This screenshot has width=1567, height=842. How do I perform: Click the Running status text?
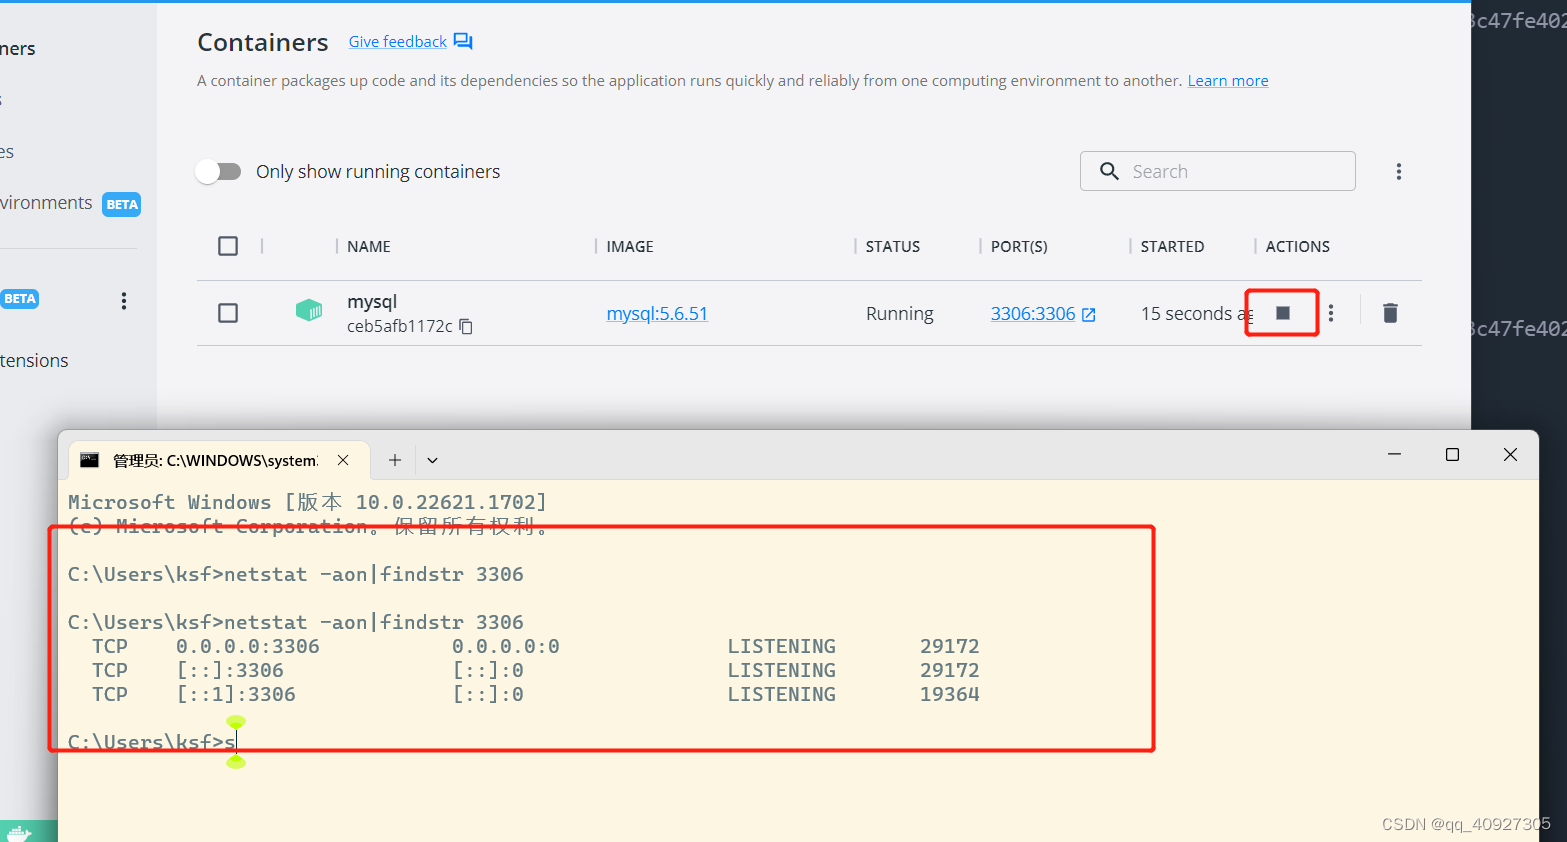[899, 313]
